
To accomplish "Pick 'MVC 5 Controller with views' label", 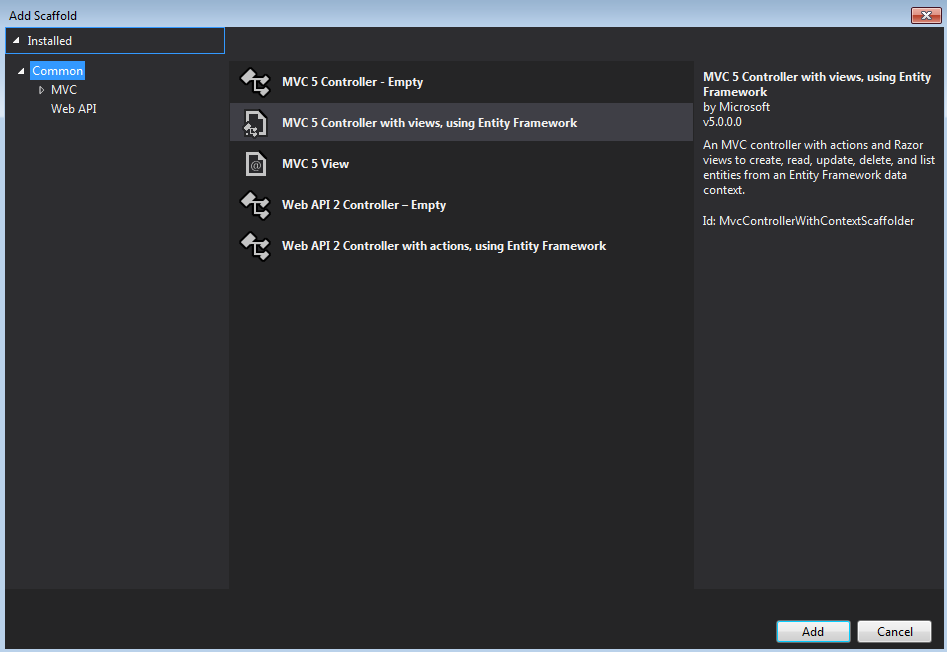I will pos(429,123).
